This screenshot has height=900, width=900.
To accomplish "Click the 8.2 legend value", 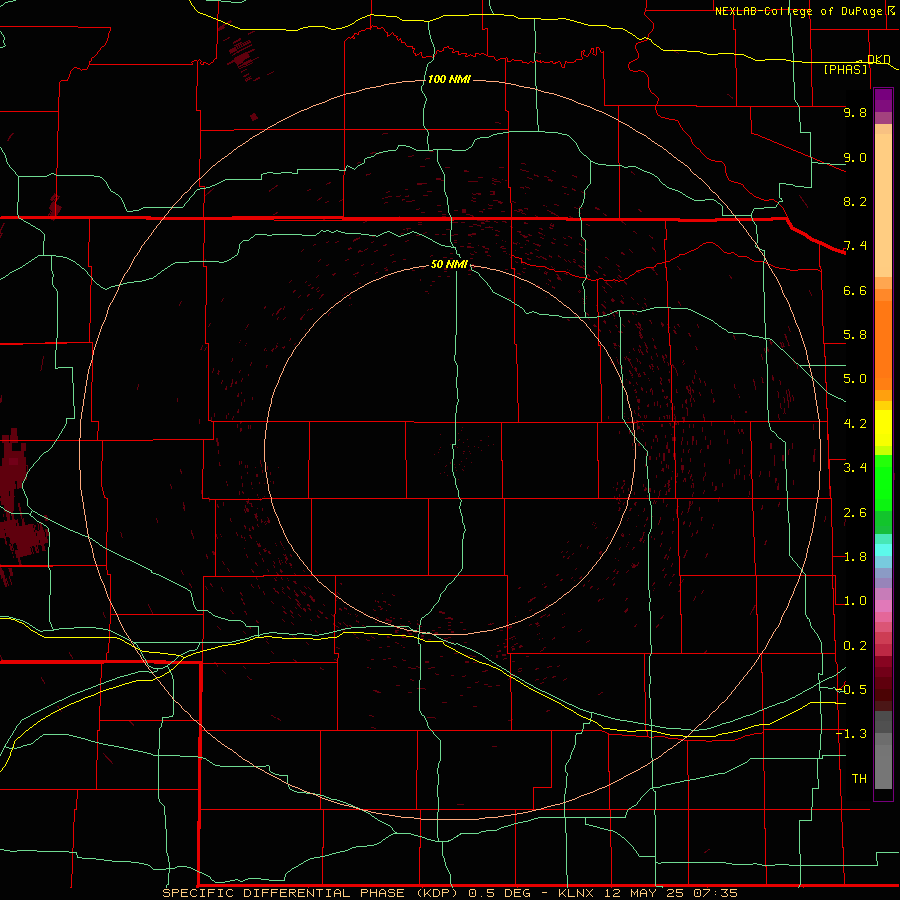I will point(855,201).
